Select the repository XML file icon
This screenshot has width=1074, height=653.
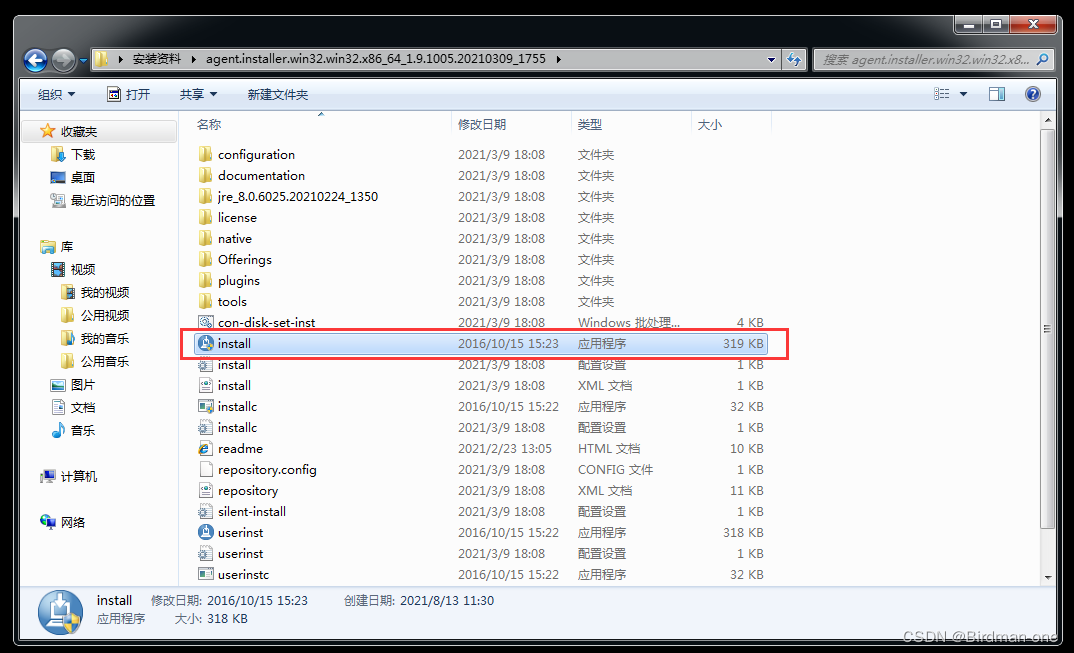(205, 491)
